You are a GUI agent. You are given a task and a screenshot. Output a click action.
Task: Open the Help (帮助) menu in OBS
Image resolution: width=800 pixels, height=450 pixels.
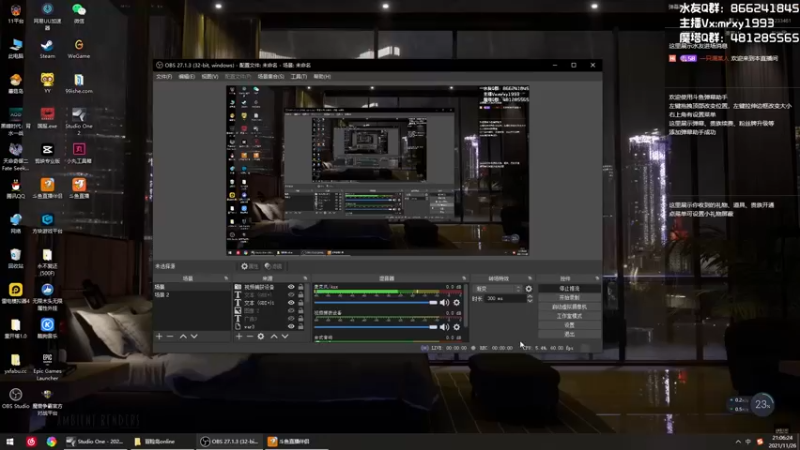click(322, 77)
